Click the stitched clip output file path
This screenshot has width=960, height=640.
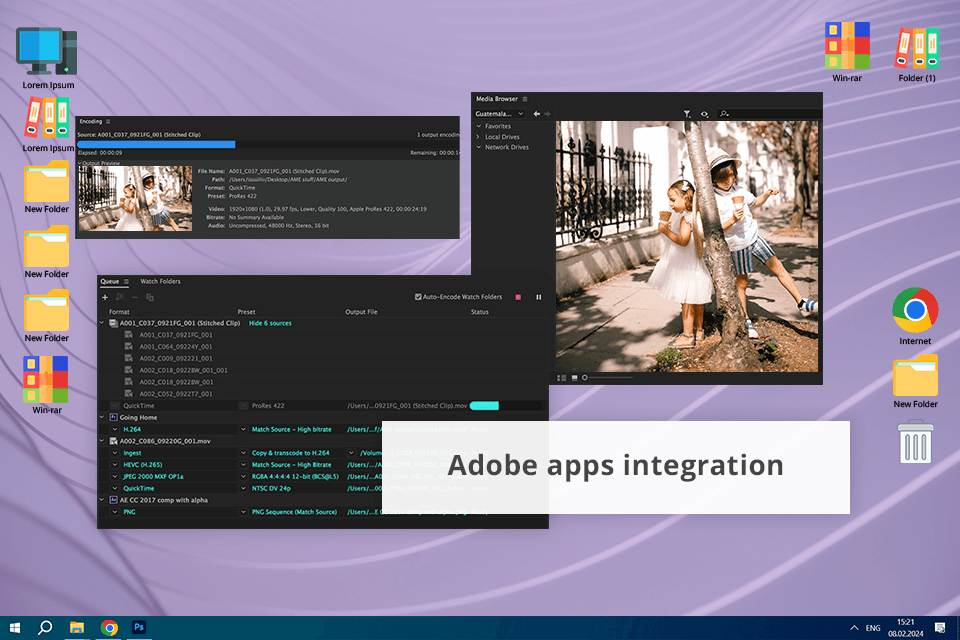click(x=407, y=406)
